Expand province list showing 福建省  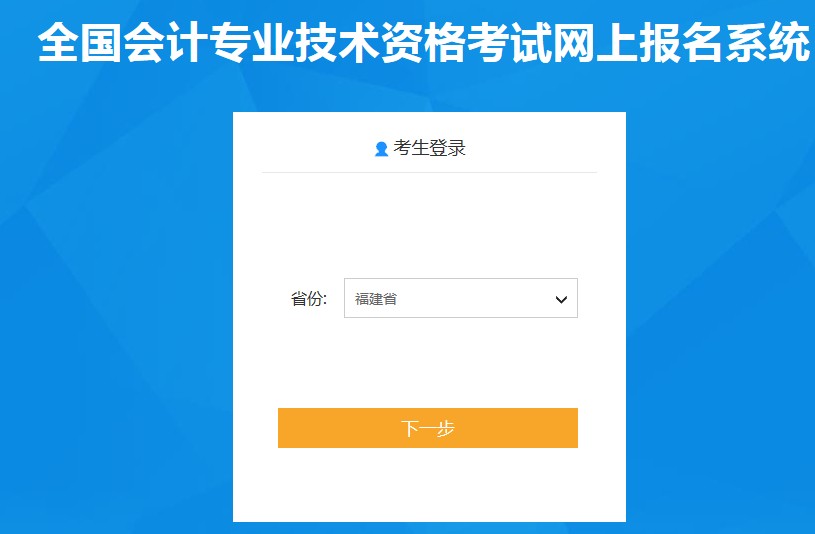[x=461, y=298]
